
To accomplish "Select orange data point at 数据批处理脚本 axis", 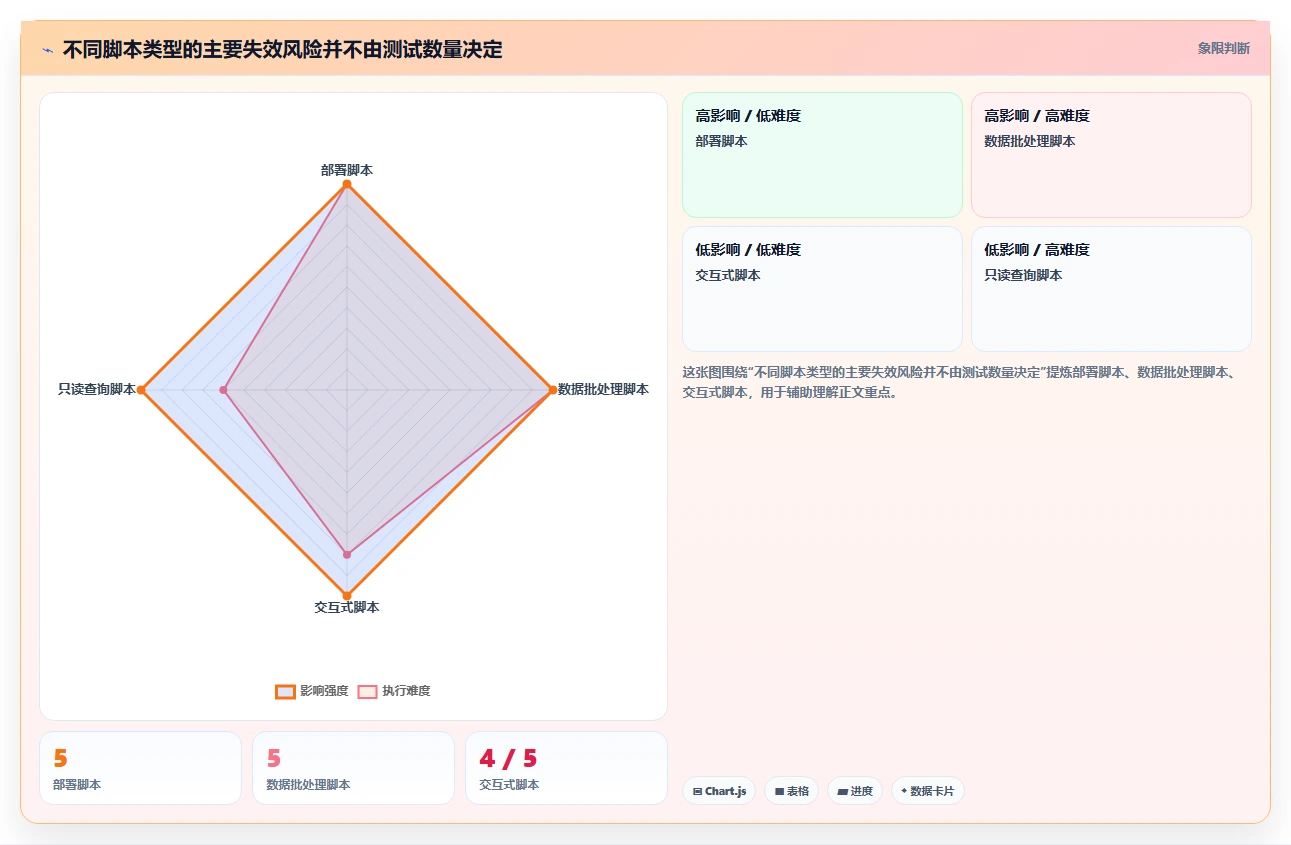I will pyautogui.click(x=552, y=389).
